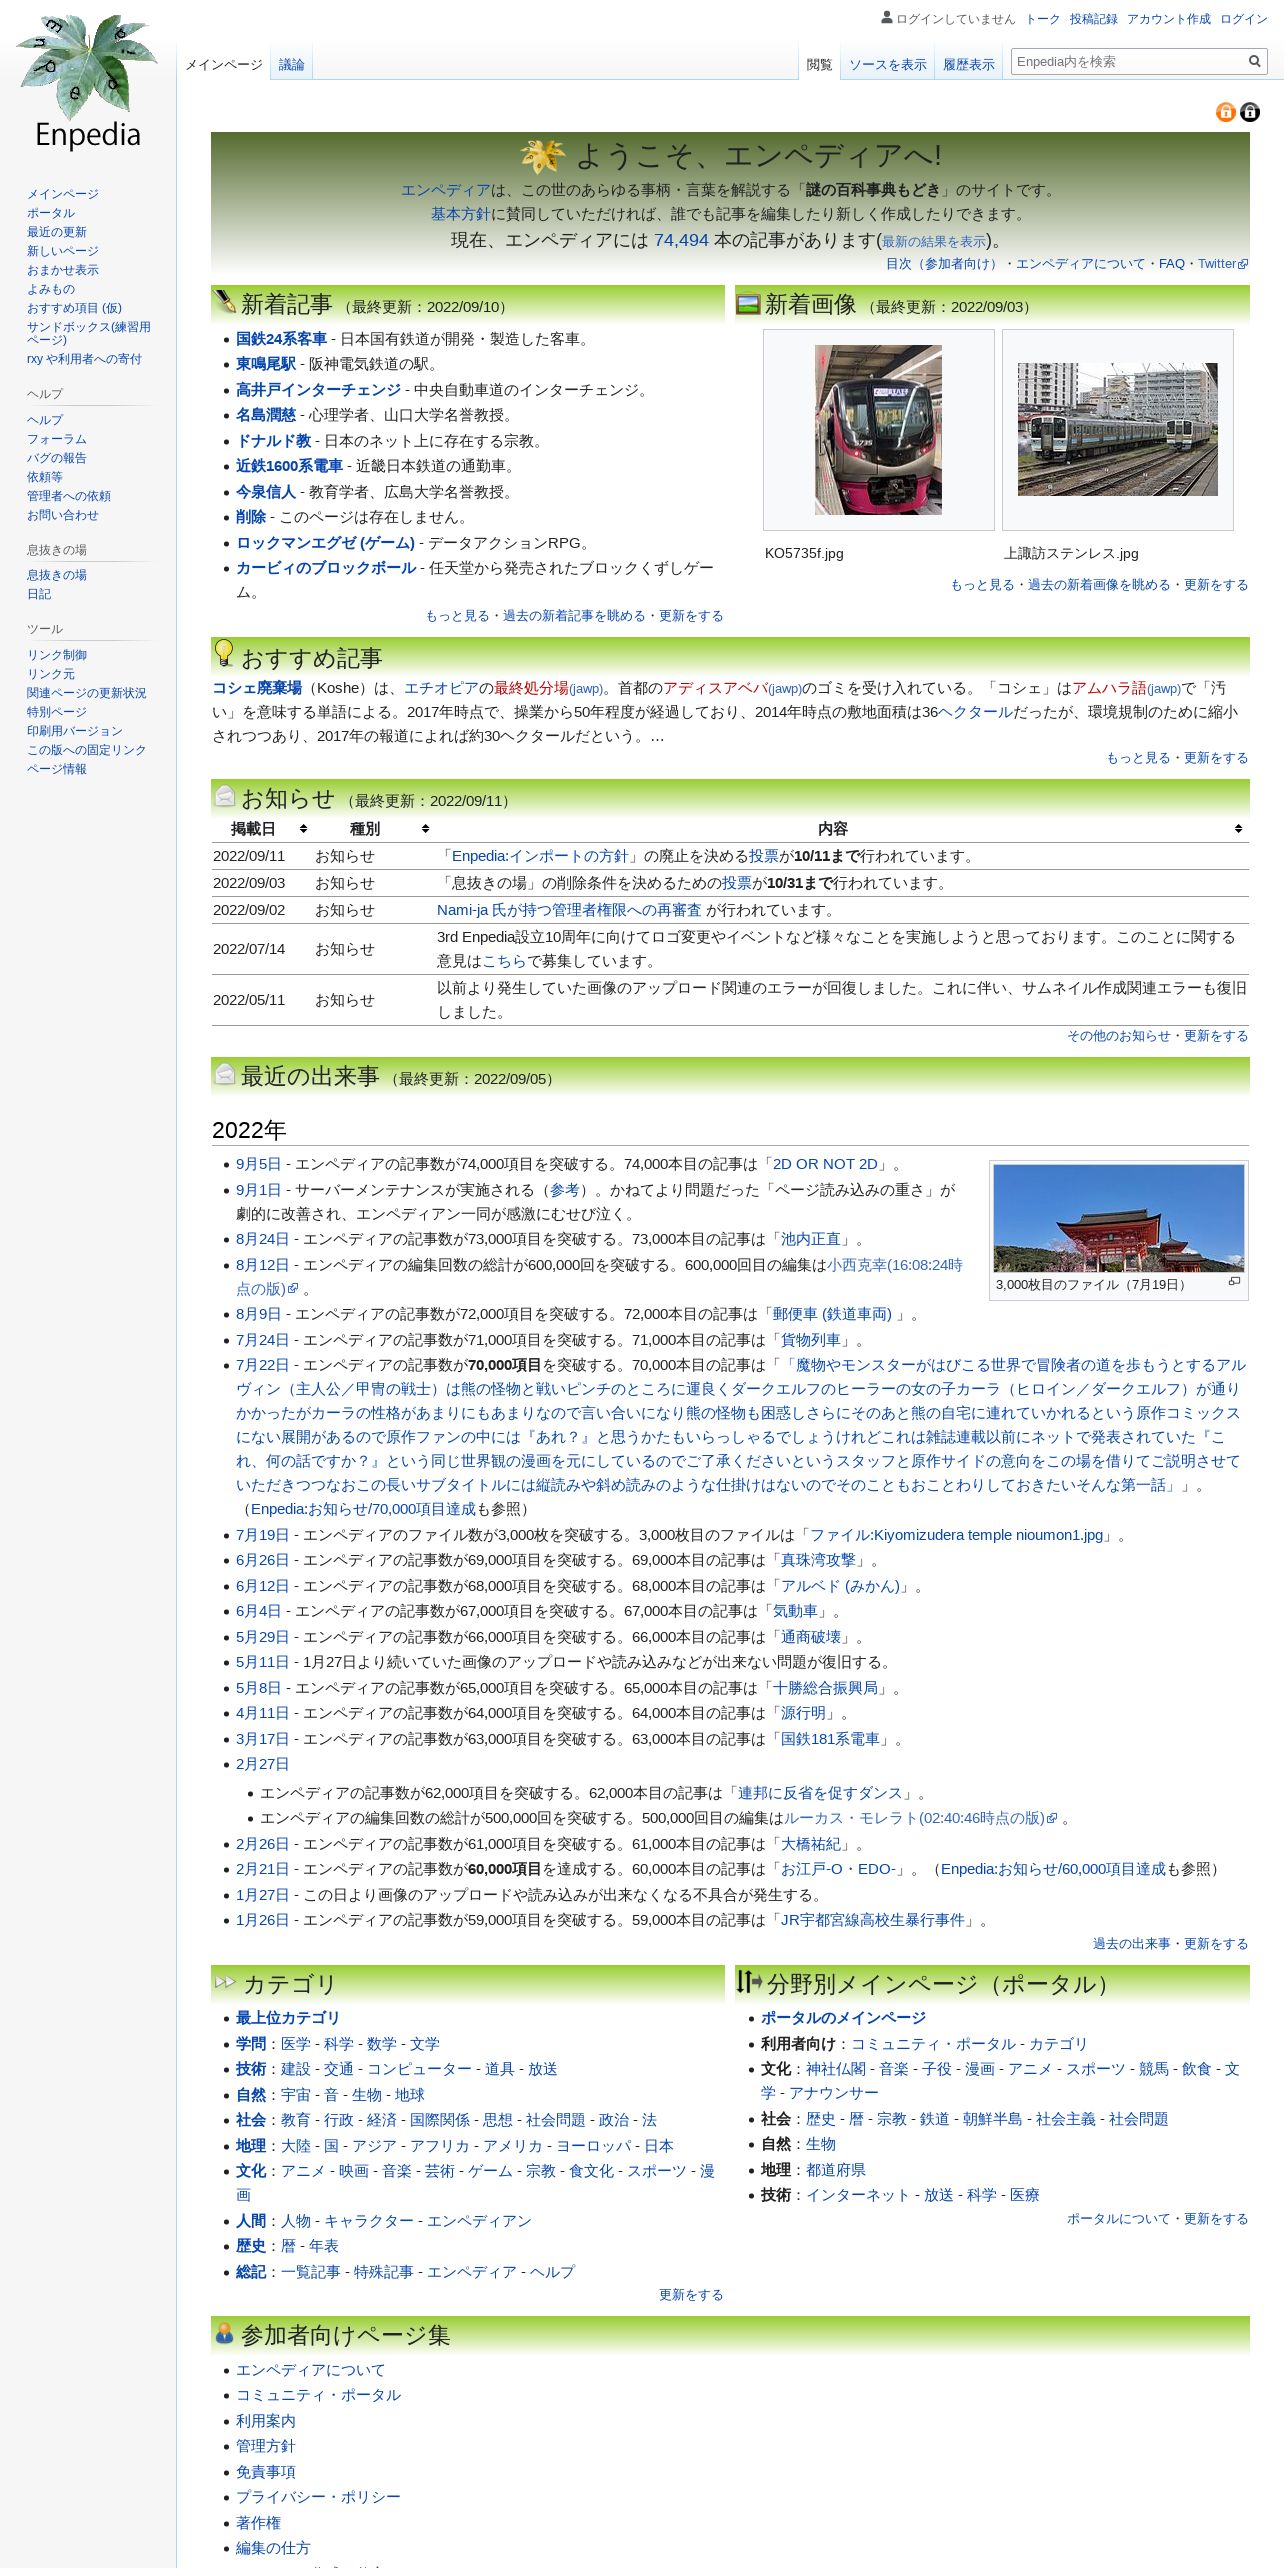This screenshot has height=2568, width=1284.
Task: Open サンドボックス(練習用ページ) sidebar link
Action: (x=89, y=333)
